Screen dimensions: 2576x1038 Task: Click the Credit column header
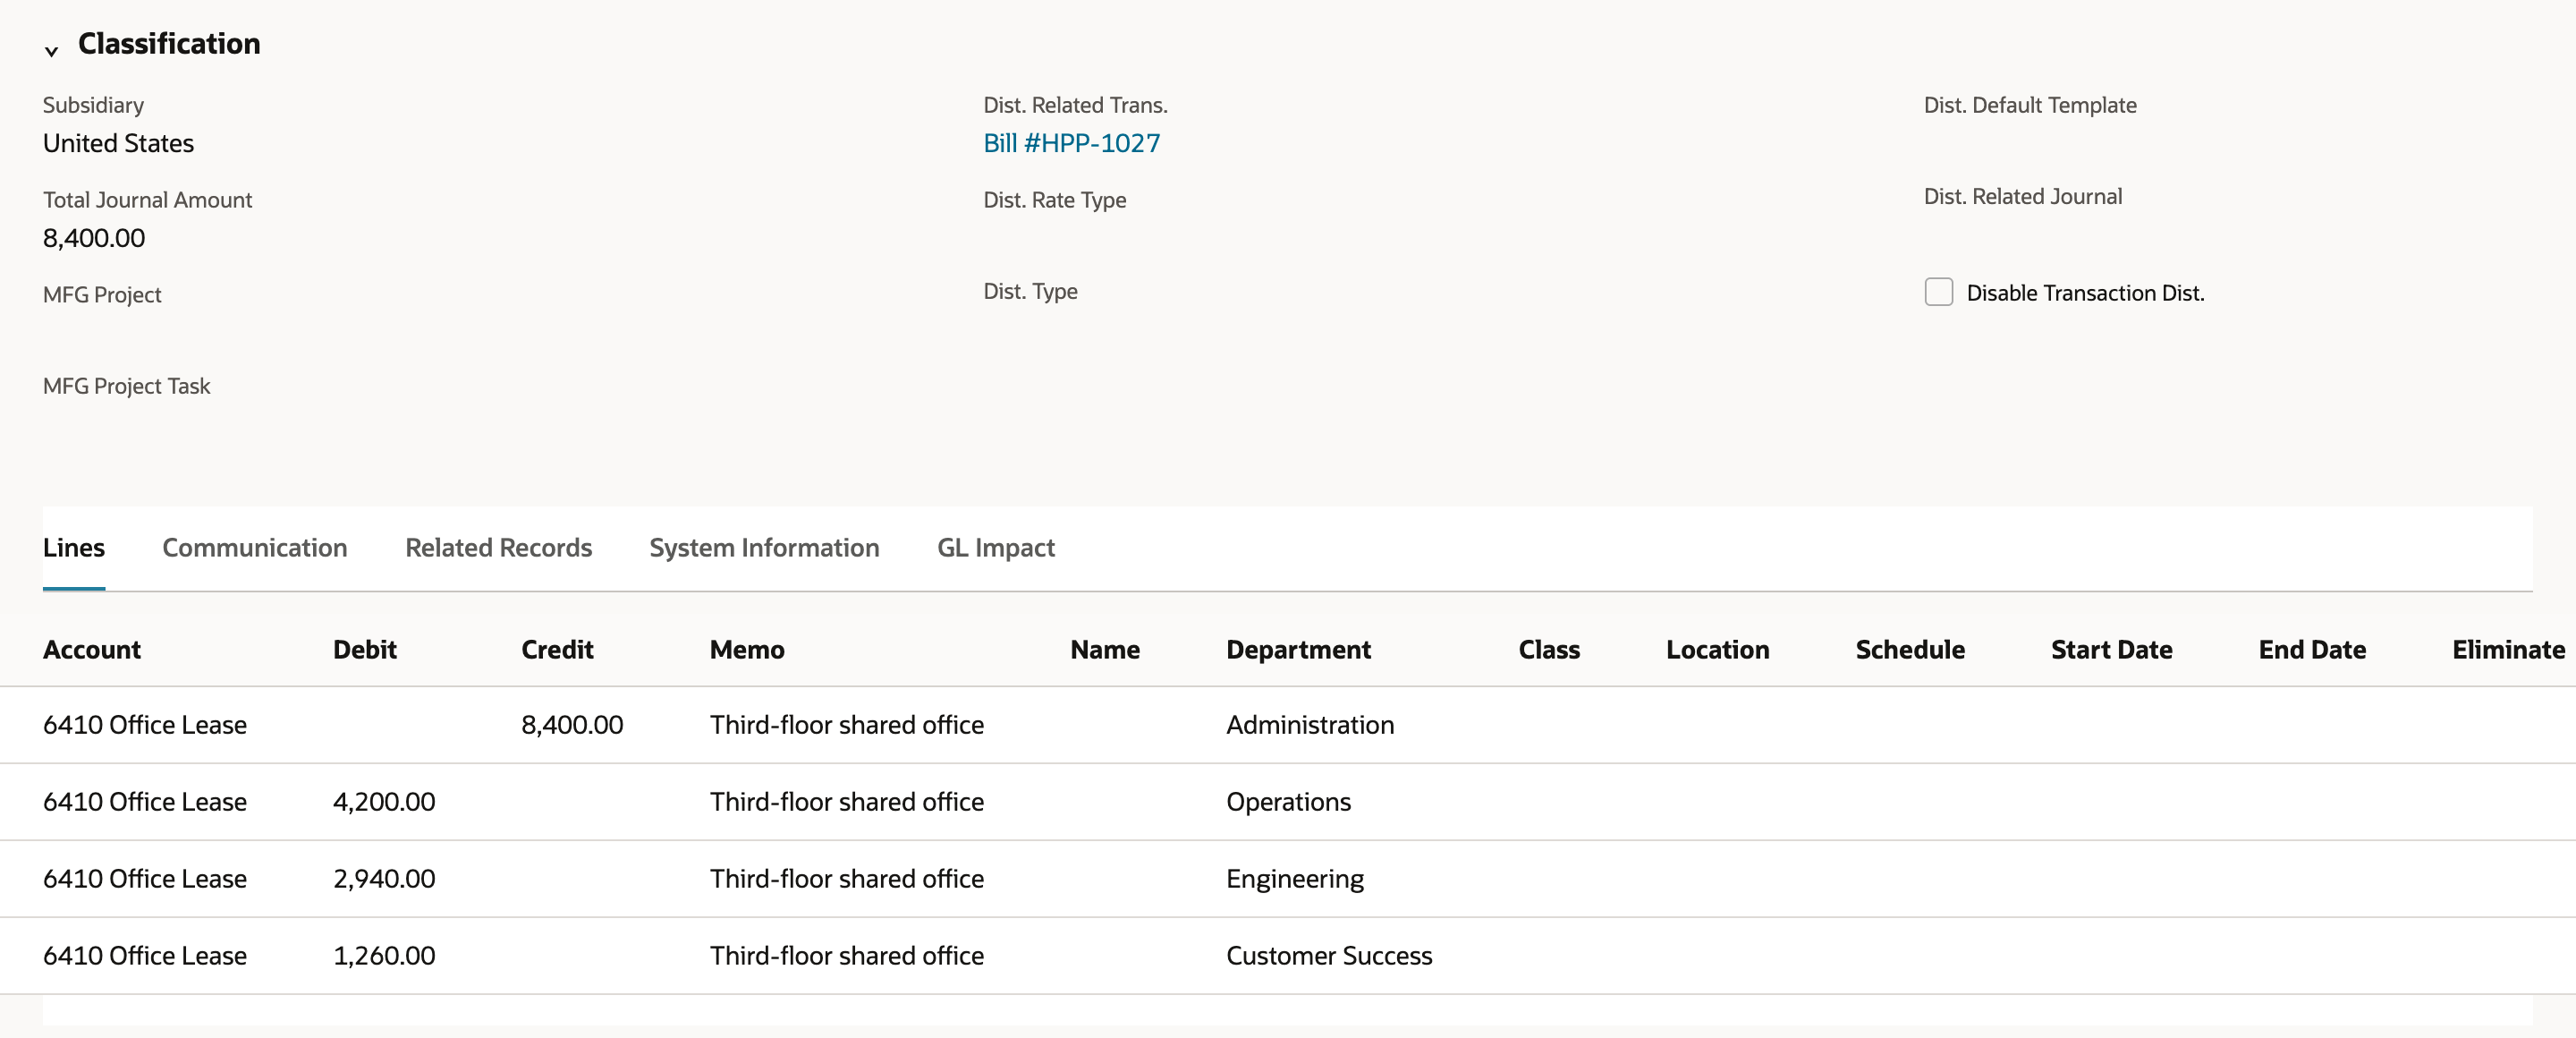(557, 649)
